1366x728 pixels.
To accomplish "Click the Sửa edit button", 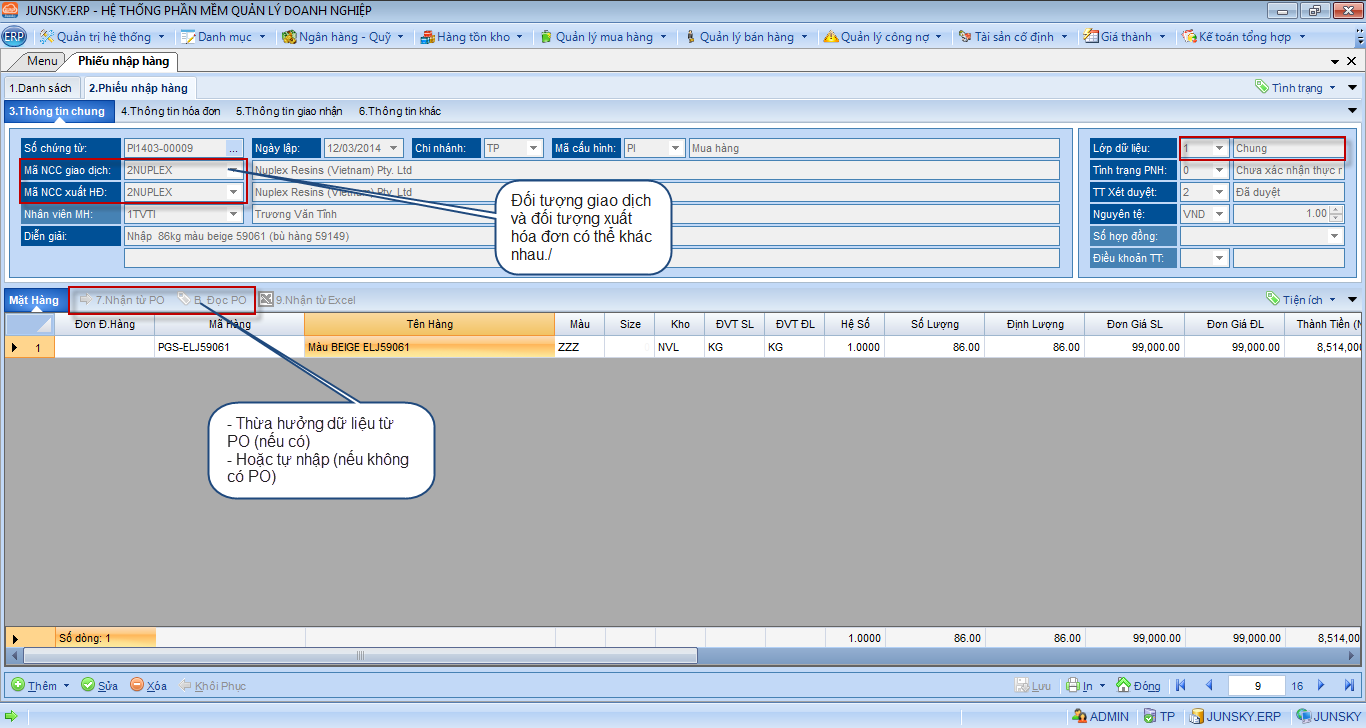I will coord(99,686).
